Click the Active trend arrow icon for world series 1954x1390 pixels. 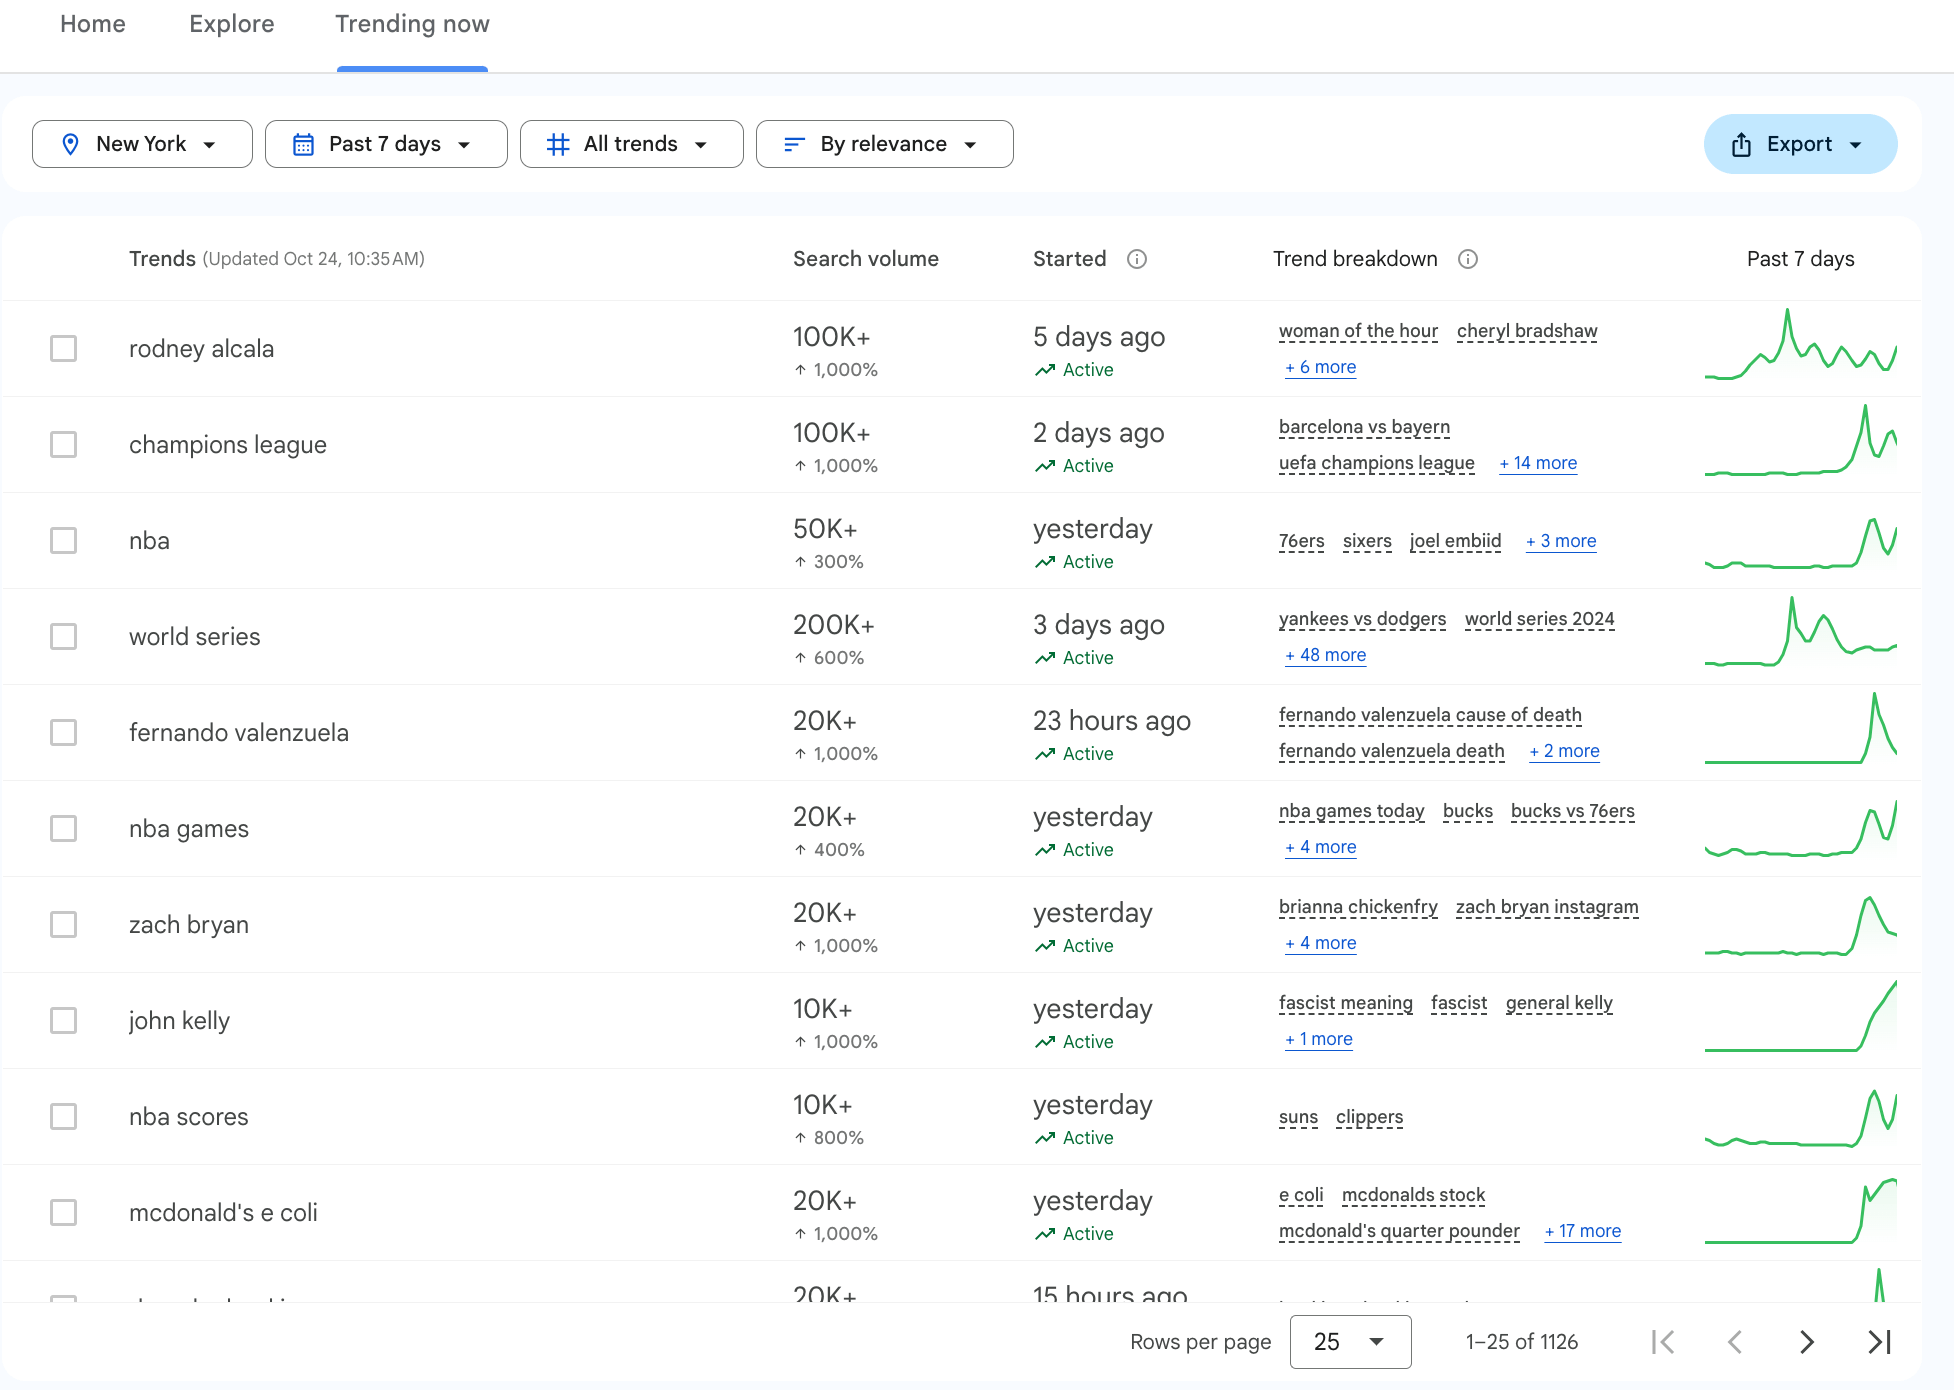[x=1045, y=658]
